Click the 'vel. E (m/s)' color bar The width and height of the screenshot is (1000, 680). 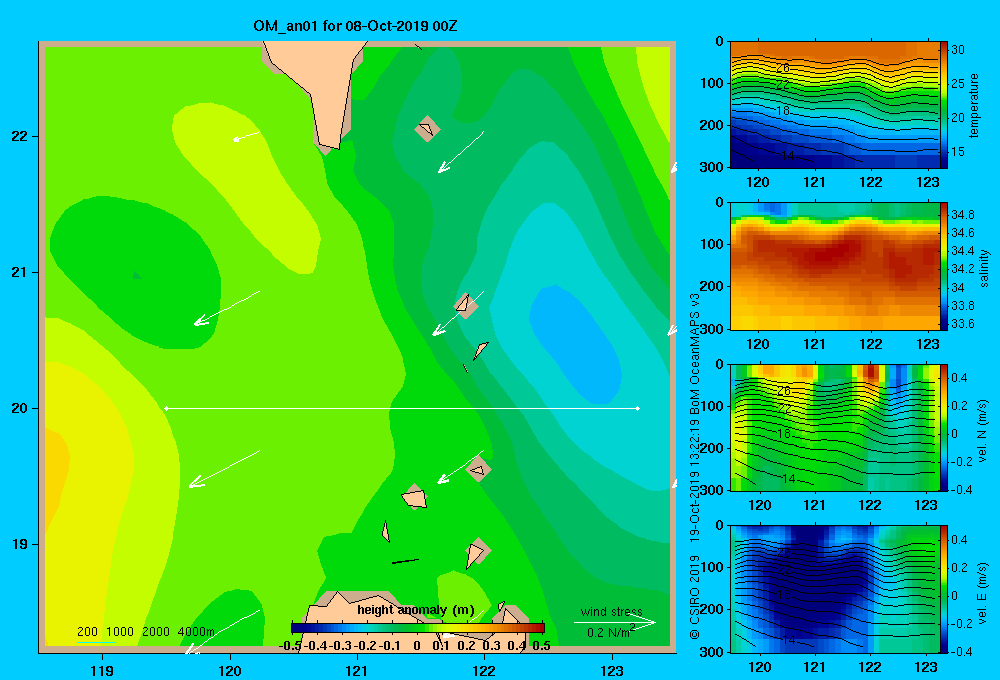944,589
